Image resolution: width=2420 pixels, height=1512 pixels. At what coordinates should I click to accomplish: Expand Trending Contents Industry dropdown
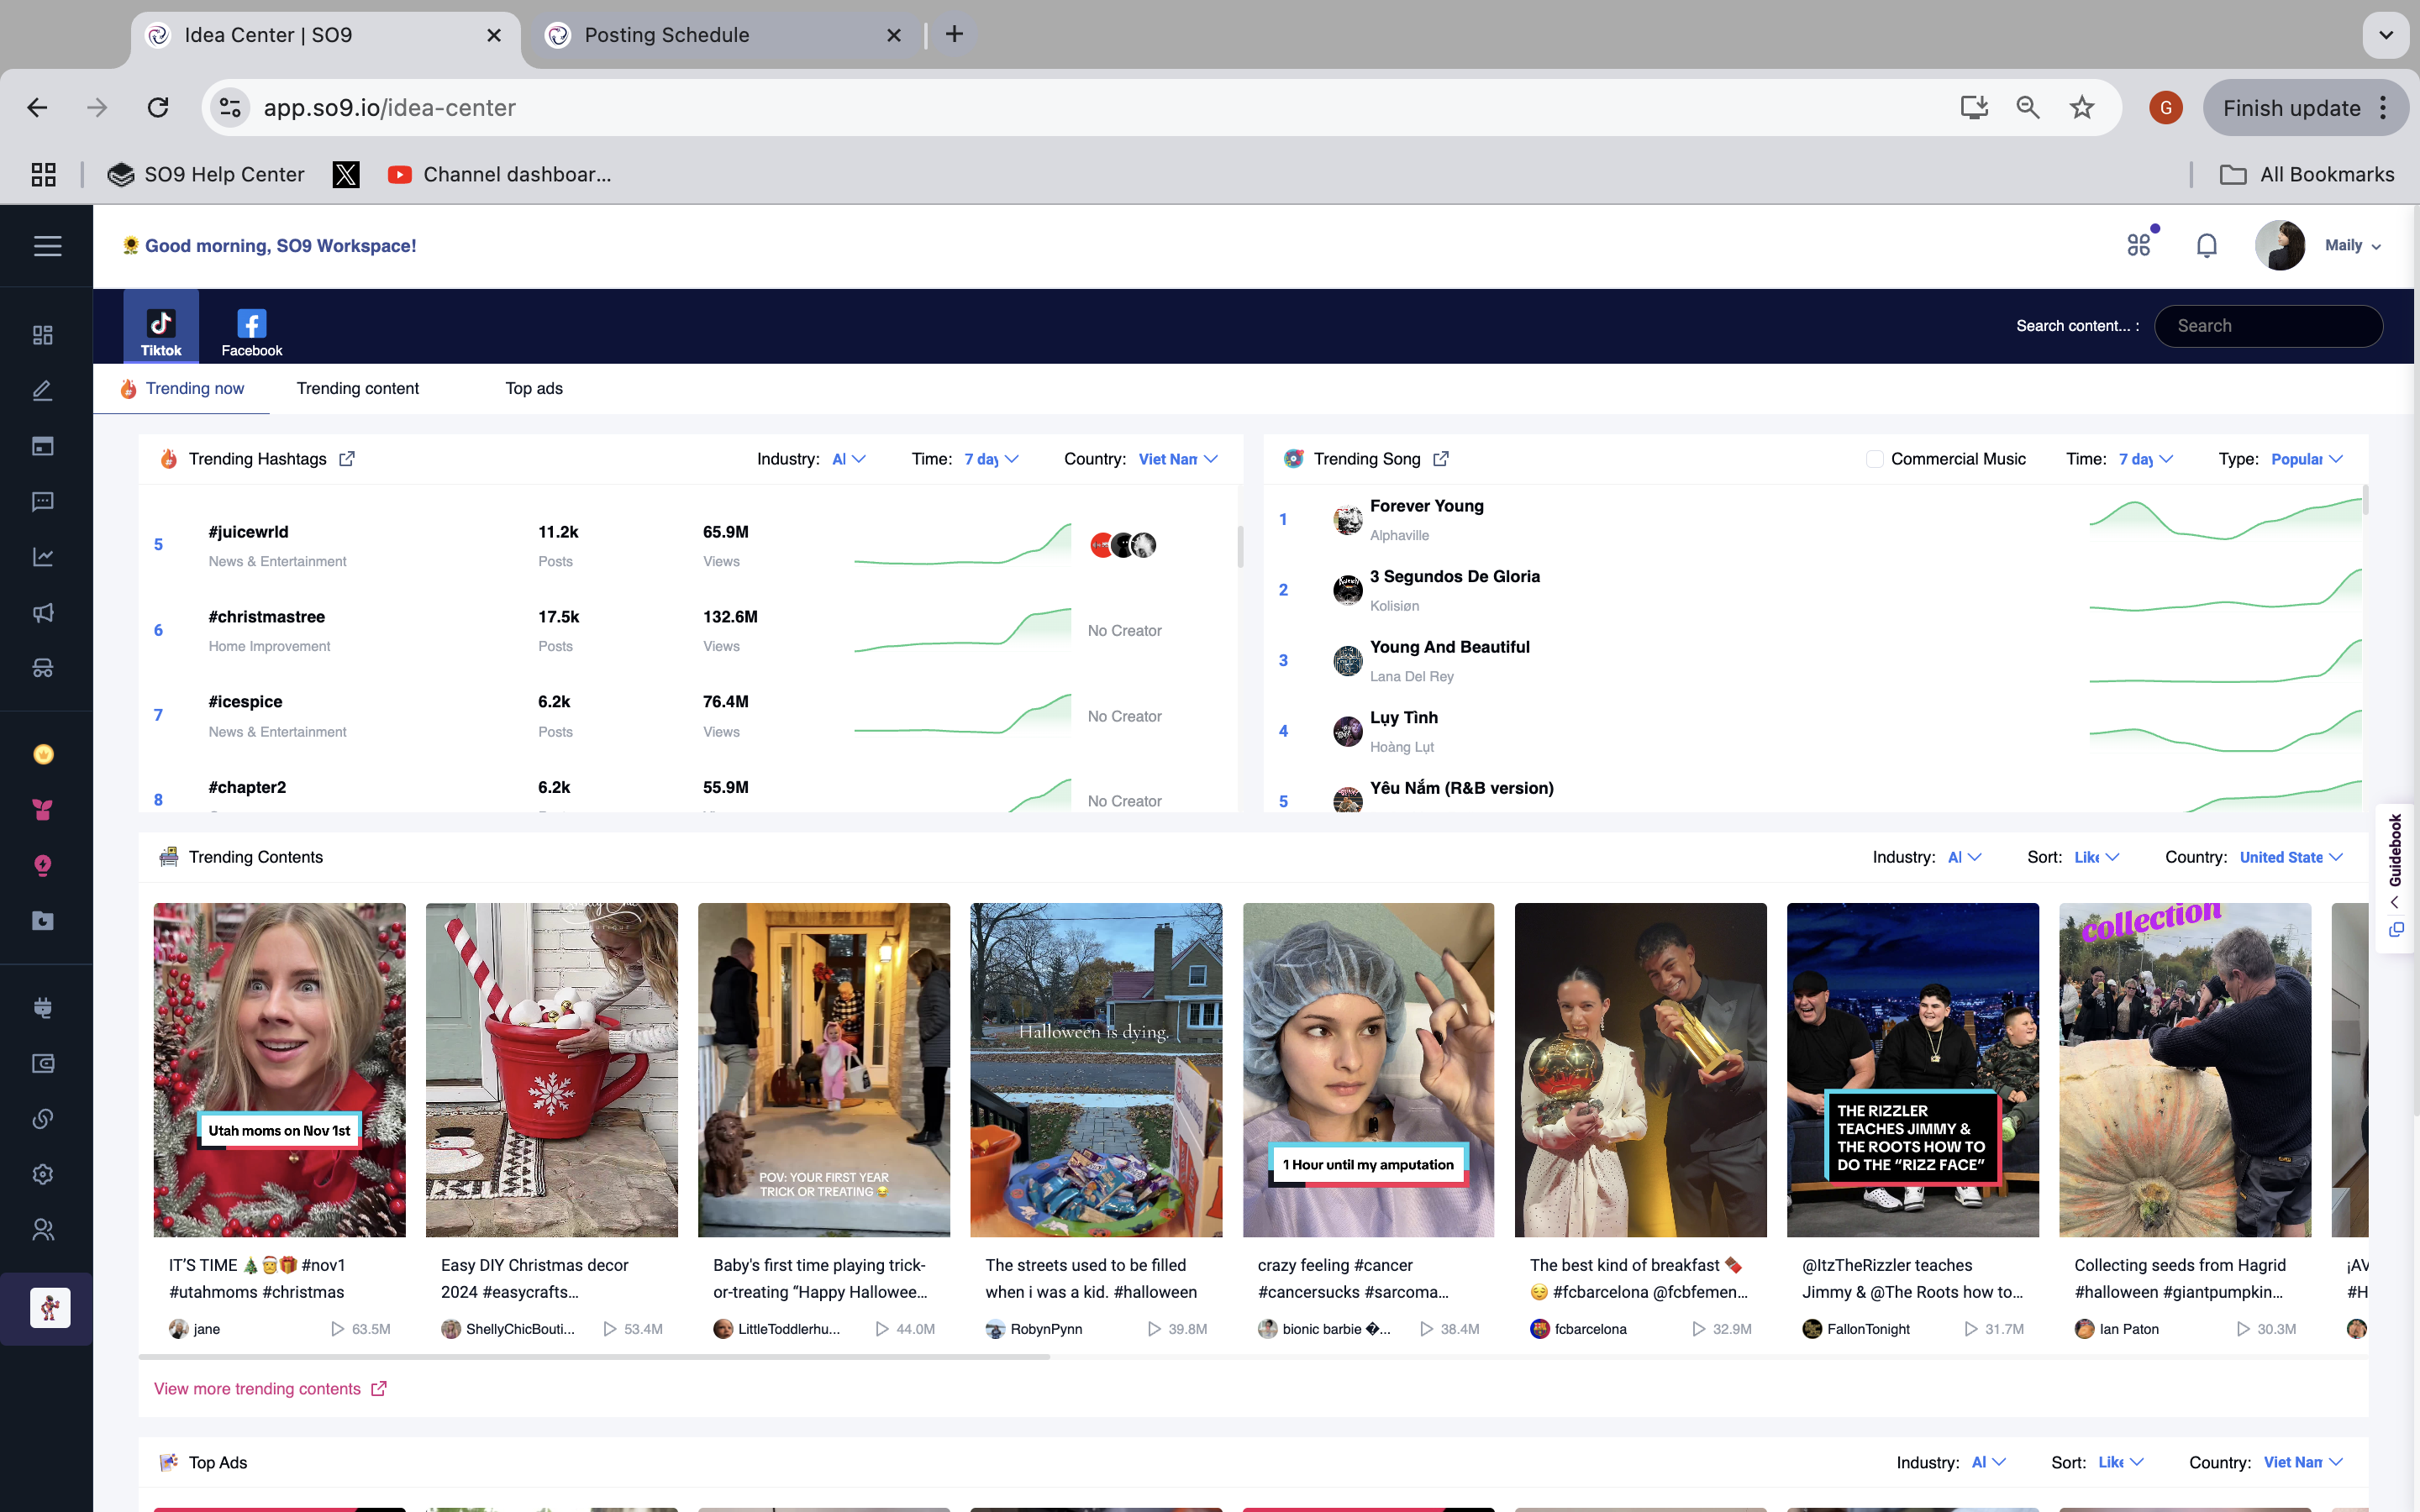1965,857
